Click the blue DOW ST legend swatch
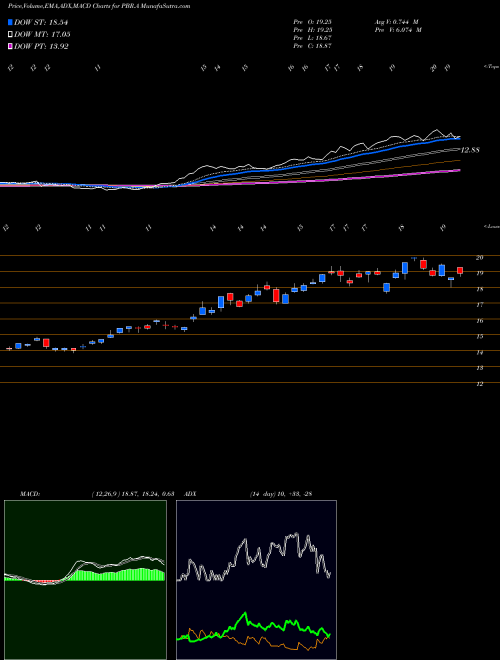Screen dimensions: 500x660 point(10,22)
